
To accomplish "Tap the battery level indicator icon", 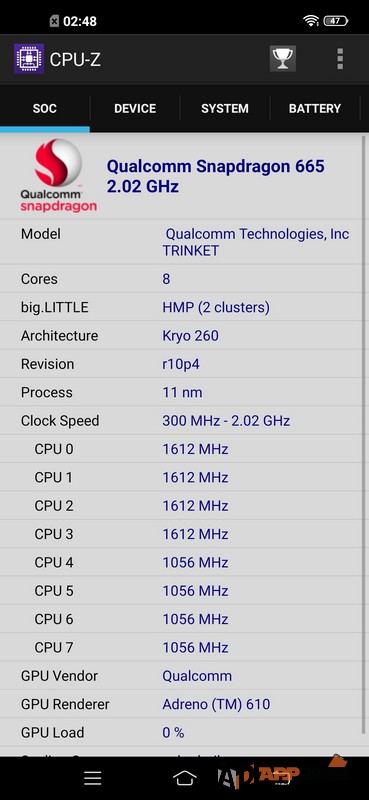I will click(336, 21).
